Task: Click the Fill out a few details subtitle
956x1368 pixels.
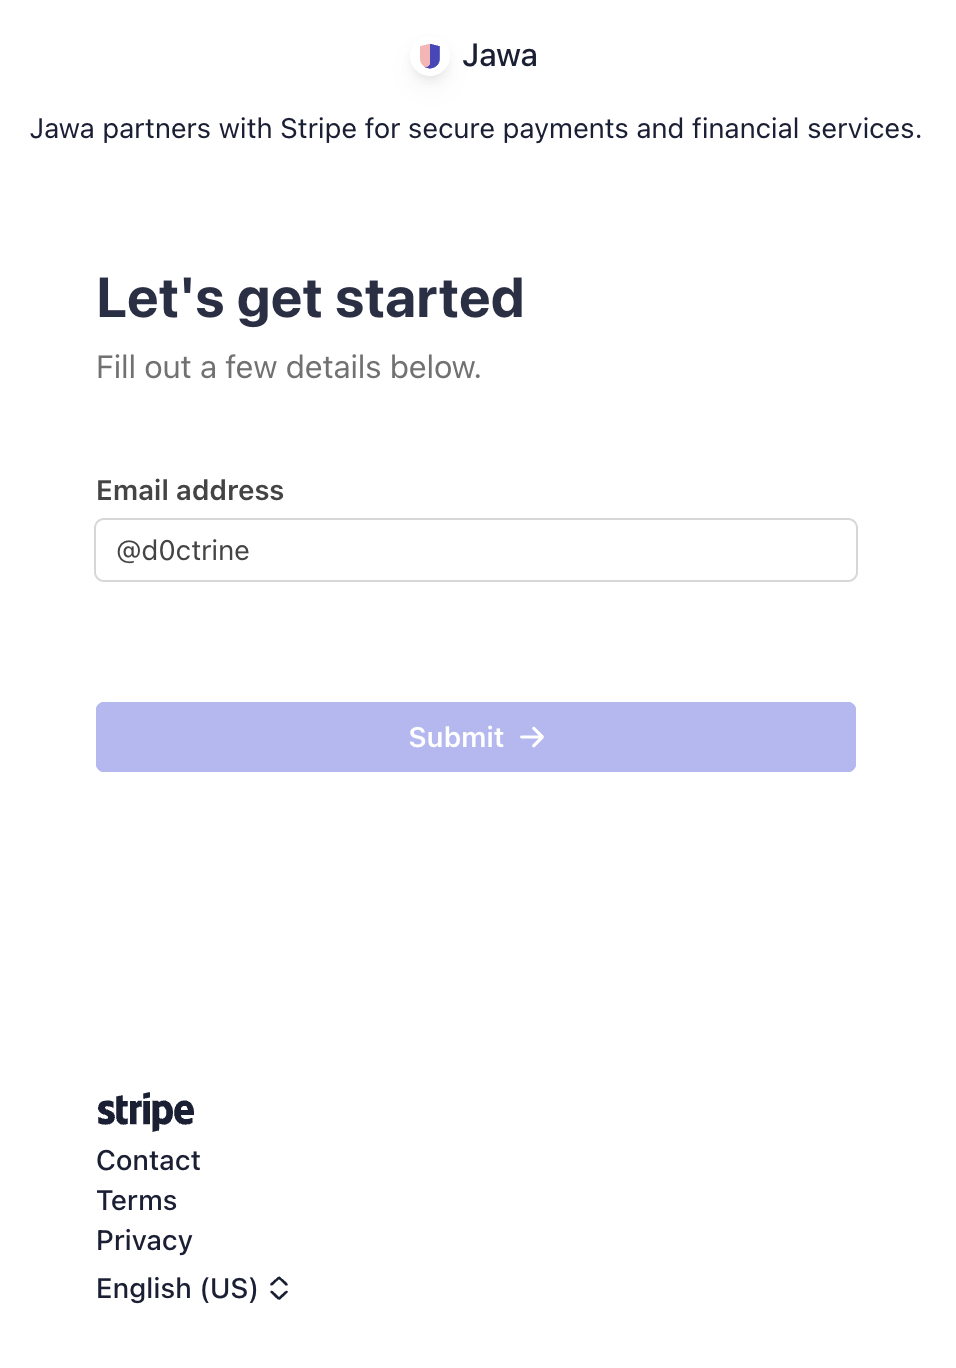Action: click(288, 367)
